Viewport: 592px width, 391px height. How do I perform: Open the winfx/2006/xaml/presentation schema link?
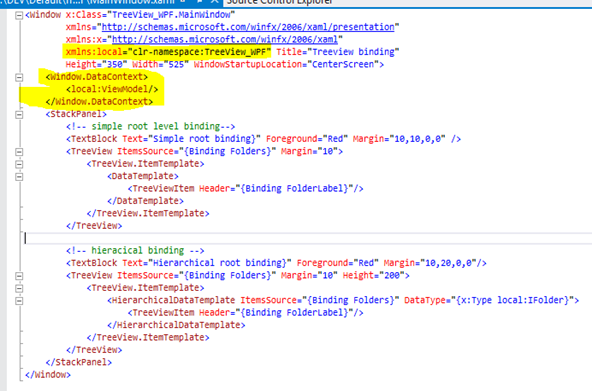(248, 27)
